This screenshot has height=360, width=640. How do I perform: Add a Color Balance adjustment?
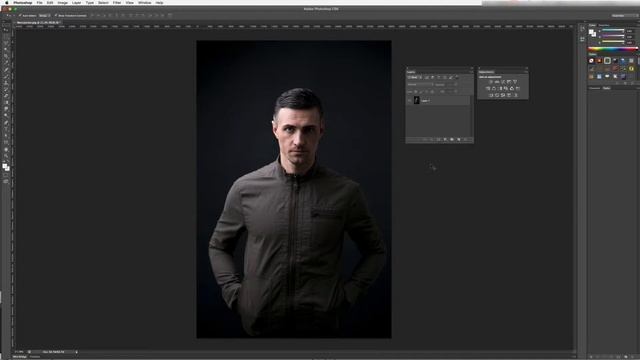494,89
